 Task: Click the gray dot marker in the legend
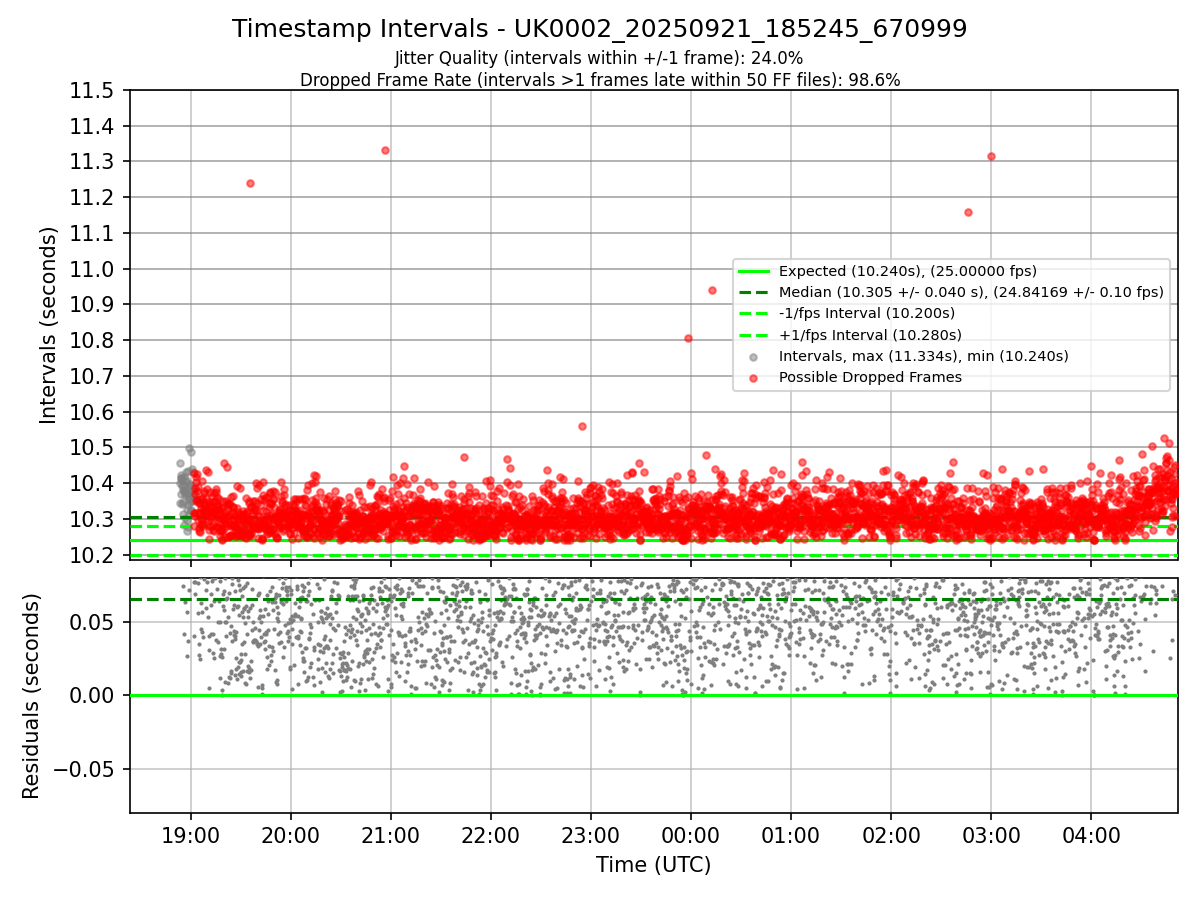point(753,357)
